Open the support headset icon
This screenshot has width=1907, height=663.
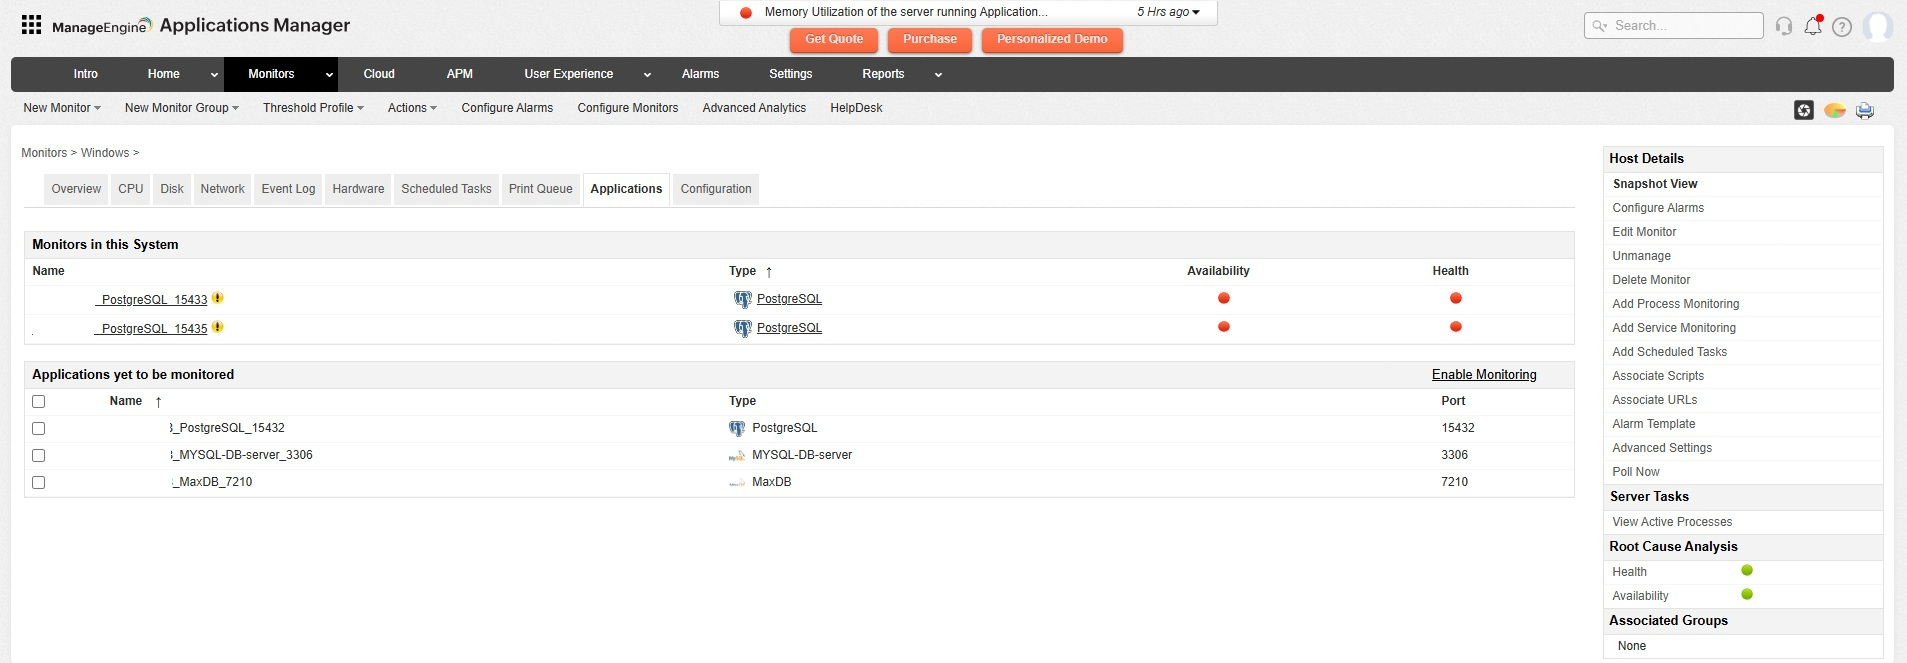tap(1783, 26)
